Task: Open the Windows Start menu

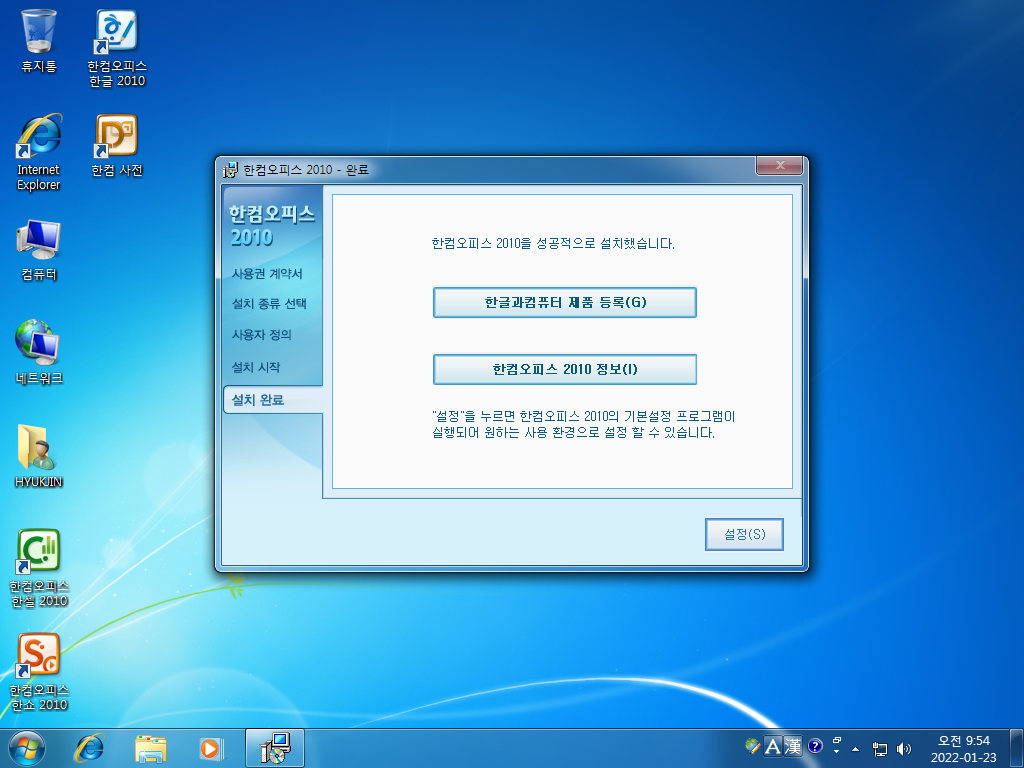Action: tap(27, 748)
